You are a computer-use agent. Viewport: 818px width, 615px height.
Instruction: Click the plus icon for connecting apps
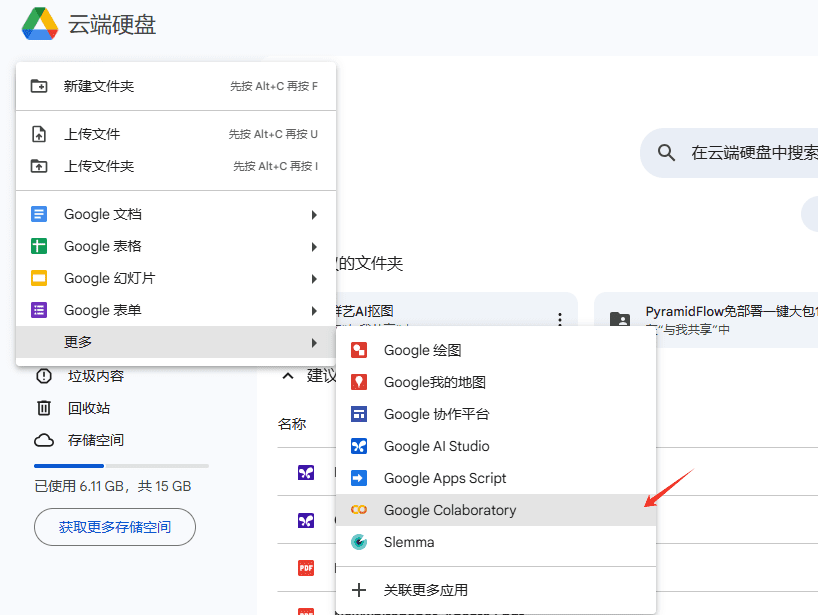[x=359, y=590]
